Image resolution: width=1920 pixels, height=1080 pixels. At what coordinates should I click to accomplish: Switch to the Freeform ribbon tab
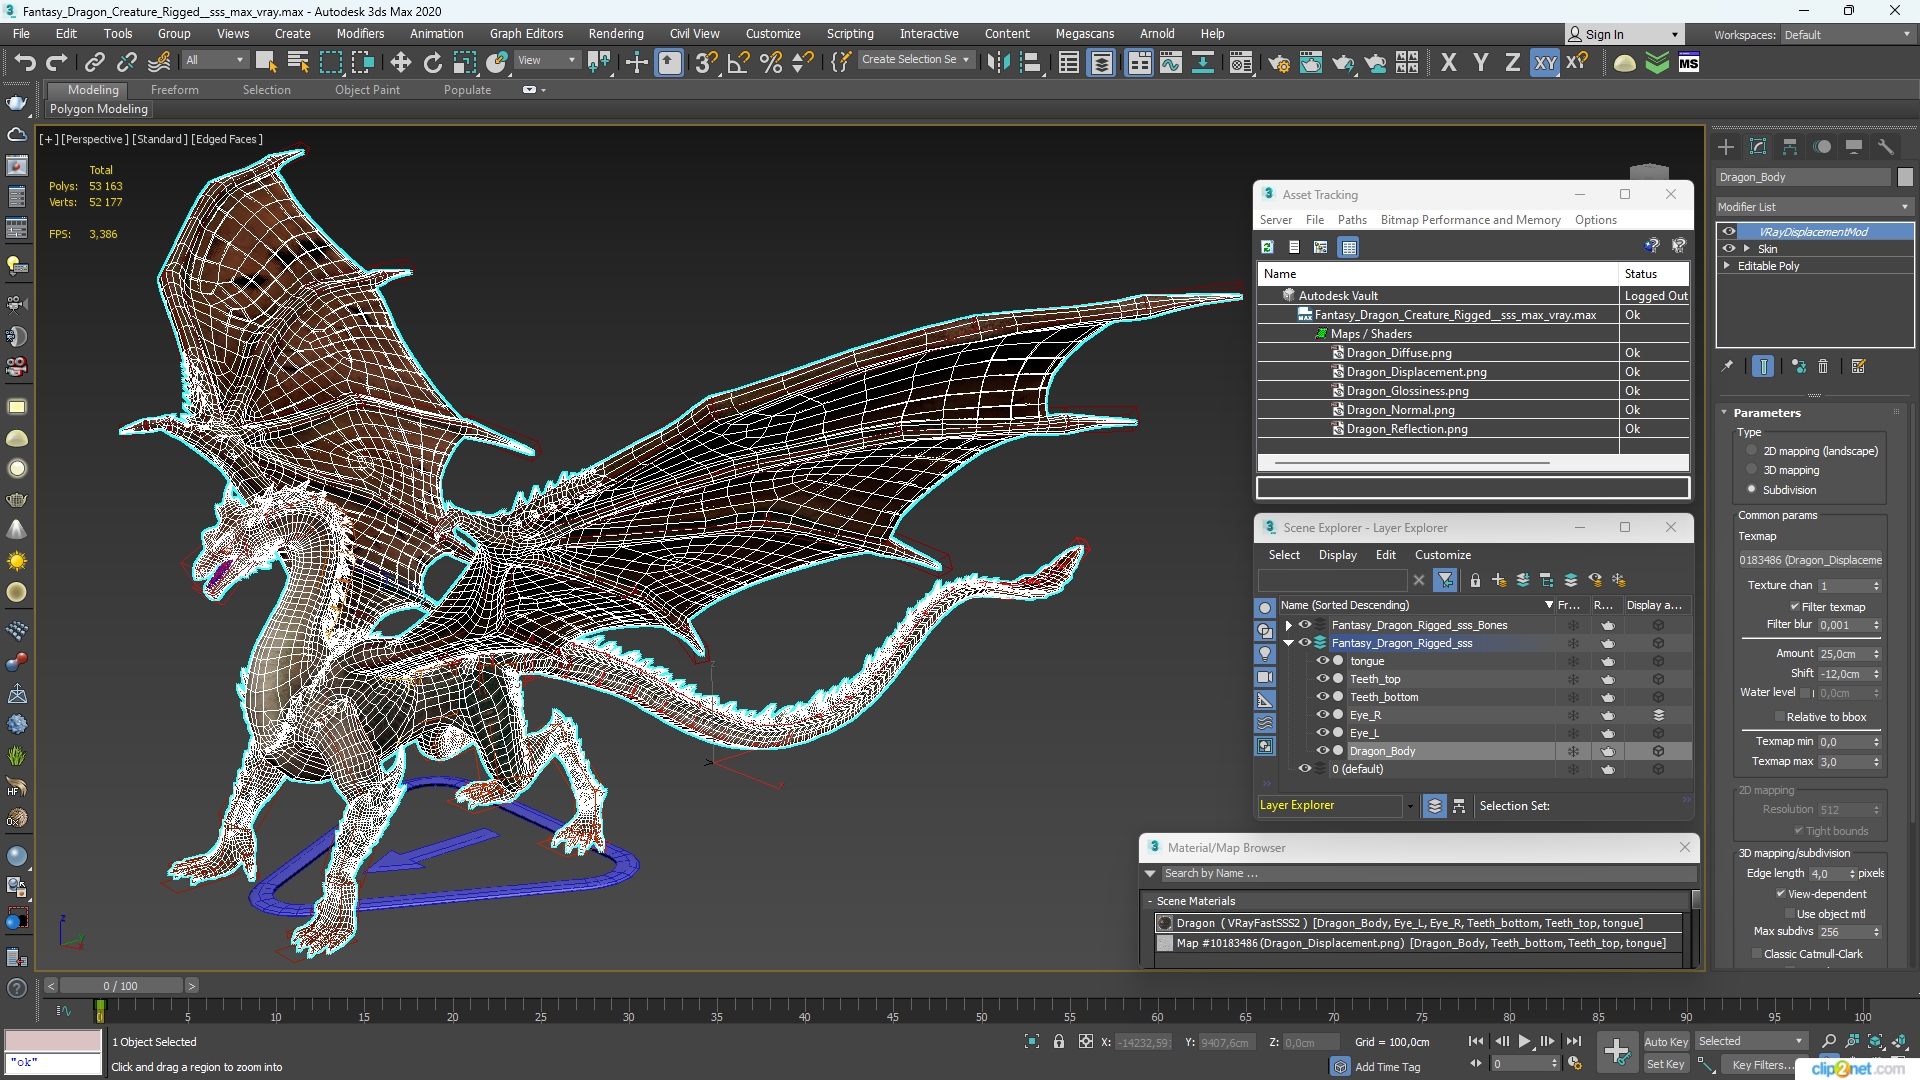tap(175, 90)
